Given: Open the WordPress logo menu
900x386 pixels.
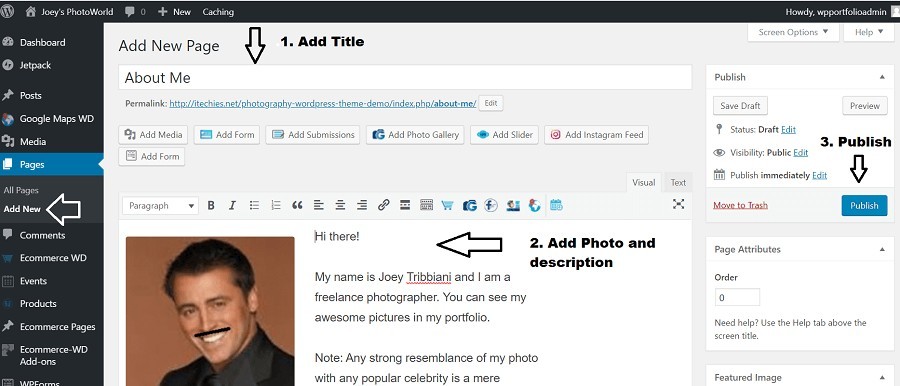Looking at the screenshot, I should 7,11.
